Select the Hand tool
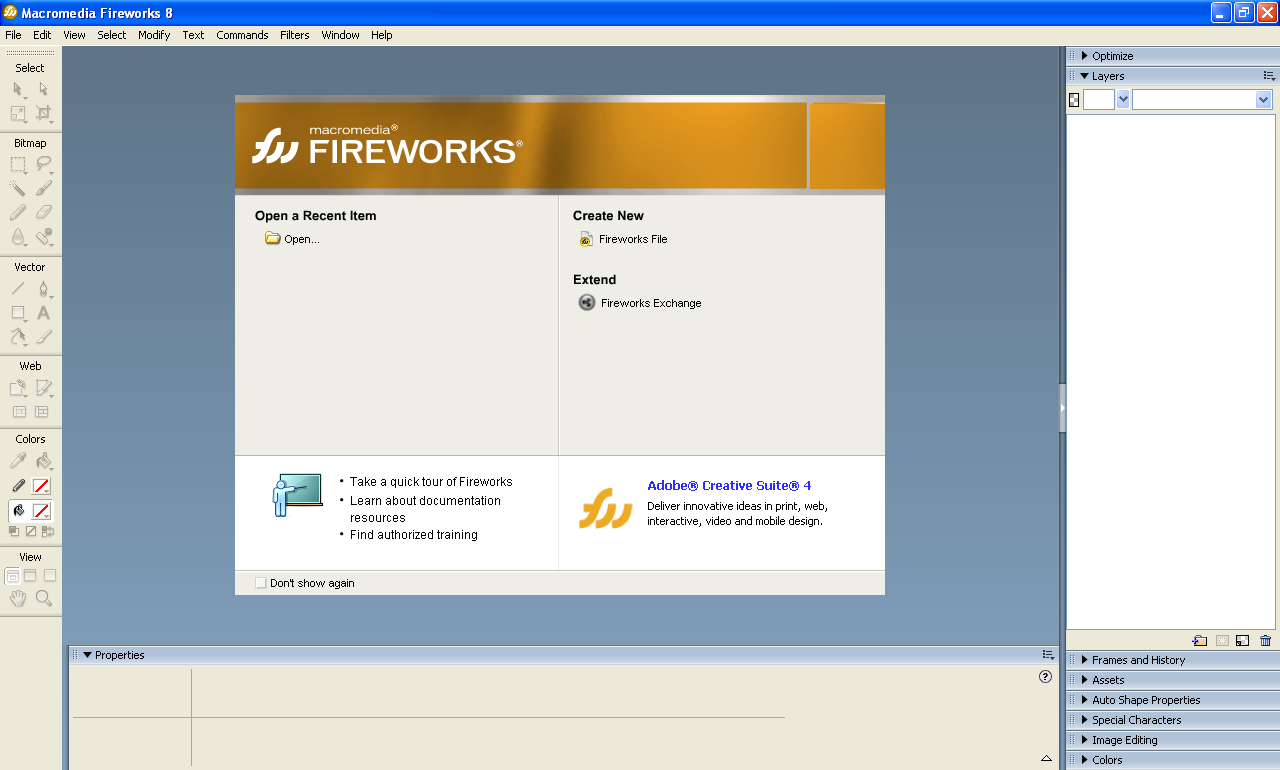1280x770 pixels. [18, 598]
